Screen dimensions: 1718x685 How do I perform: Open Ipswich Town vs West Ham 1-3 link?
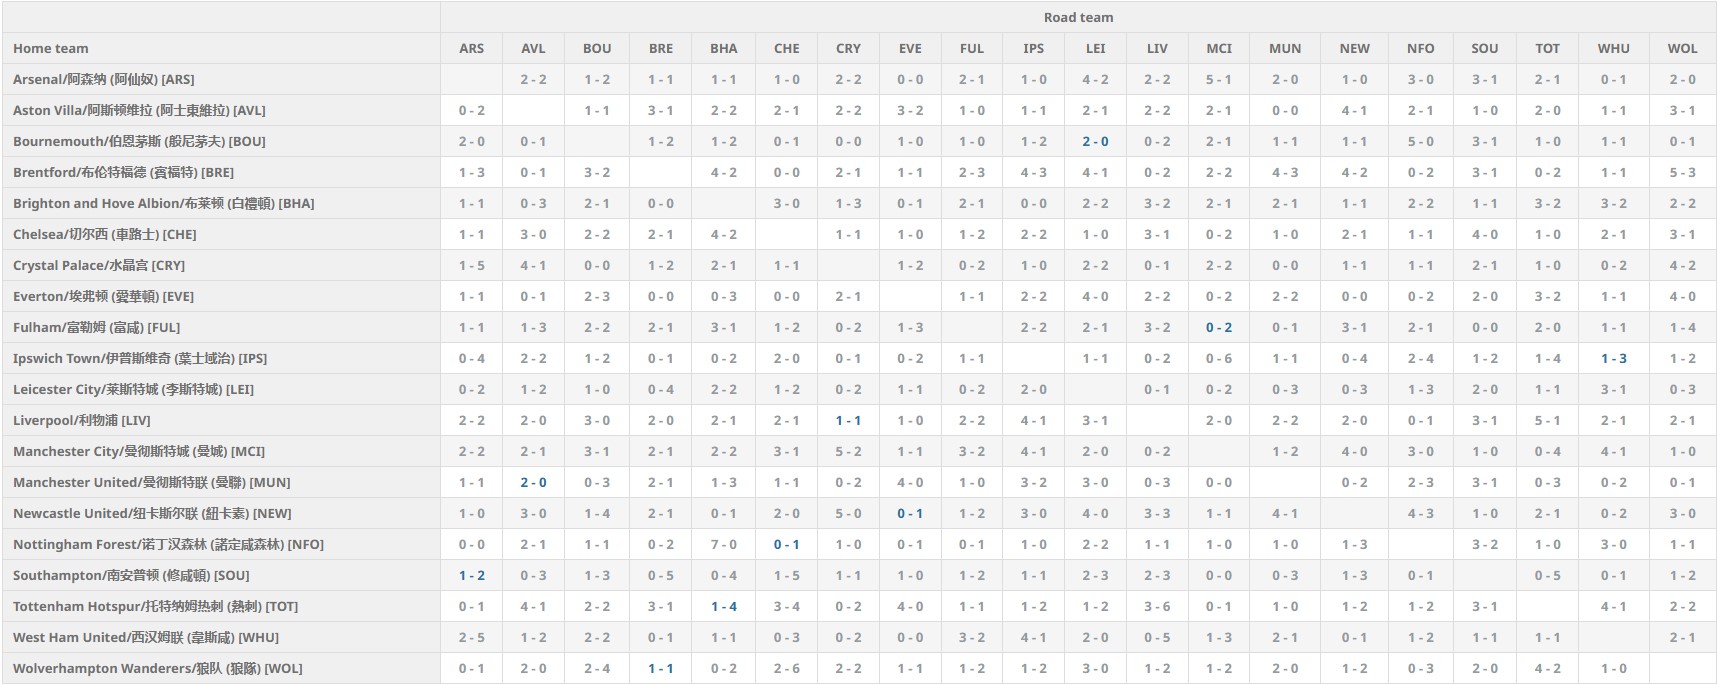point(1613,358)
